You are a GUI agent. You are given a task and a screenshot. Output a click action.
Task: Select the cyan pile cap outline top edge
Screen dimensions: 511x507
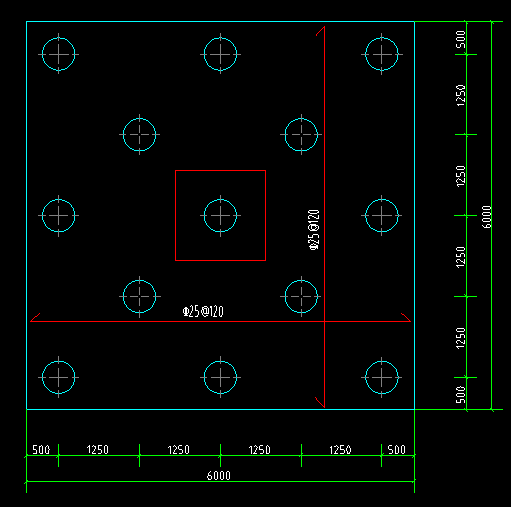click(220, 22)
